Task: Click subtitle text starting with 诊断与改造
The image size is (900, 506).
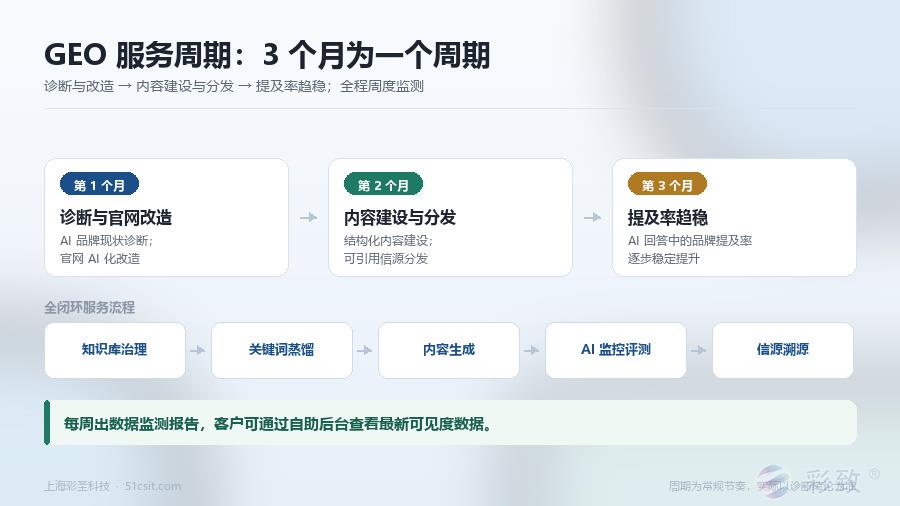Action: tap(234, 86)
